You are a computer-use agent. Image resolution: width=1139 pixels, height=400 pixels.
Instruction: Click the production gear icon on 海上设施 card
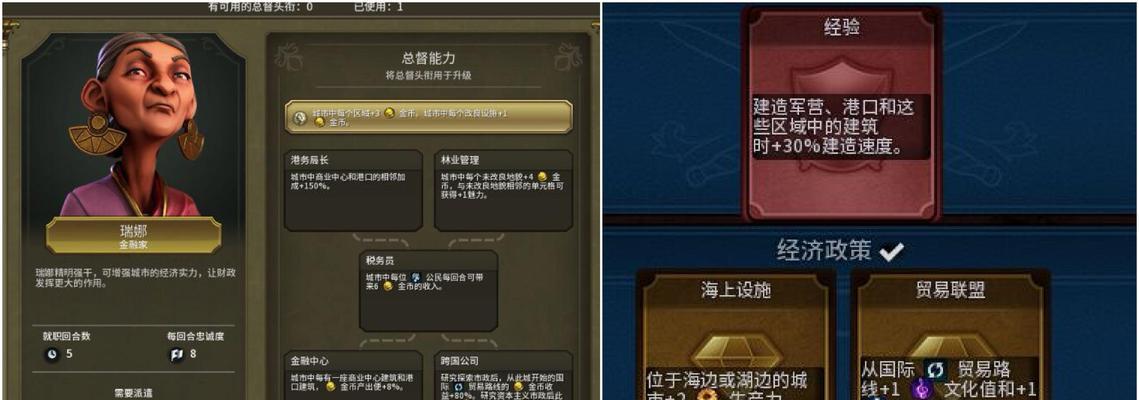tap(708, 396)
